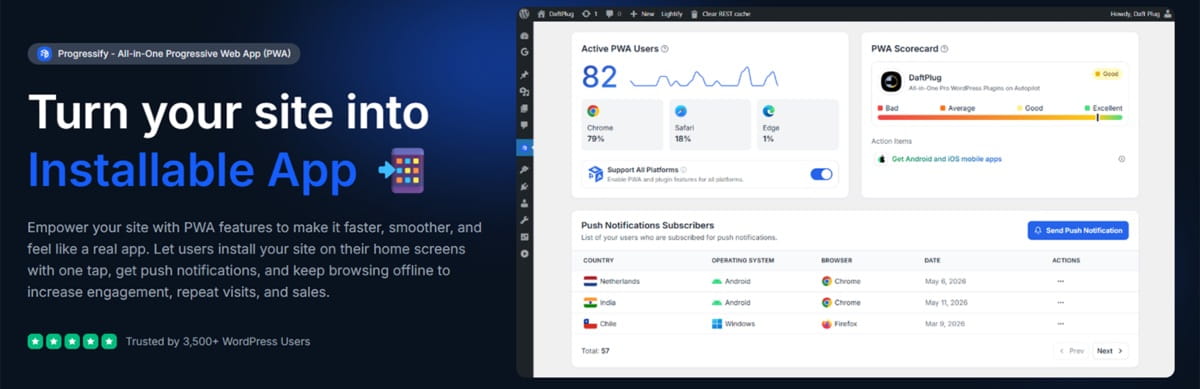The width and height of the screenshot is (1200, 389).
Task: Open the updates indicator in admin bar
Action: [589, 14]
